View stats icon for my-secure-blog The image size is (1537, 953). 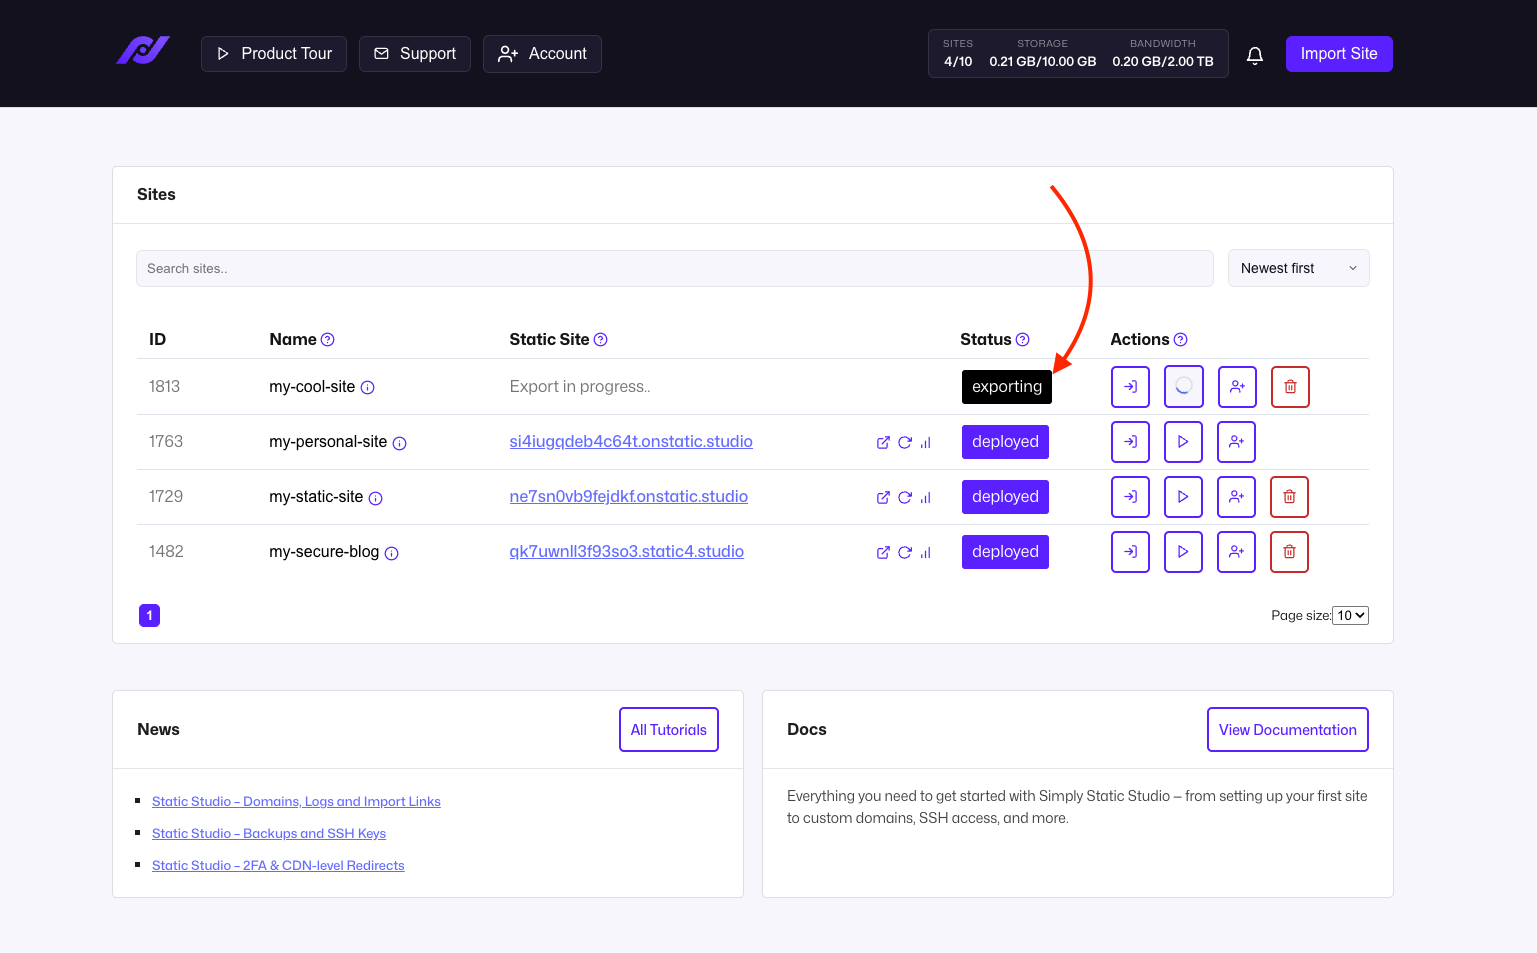pyautogui.click(x=926, y=553)
